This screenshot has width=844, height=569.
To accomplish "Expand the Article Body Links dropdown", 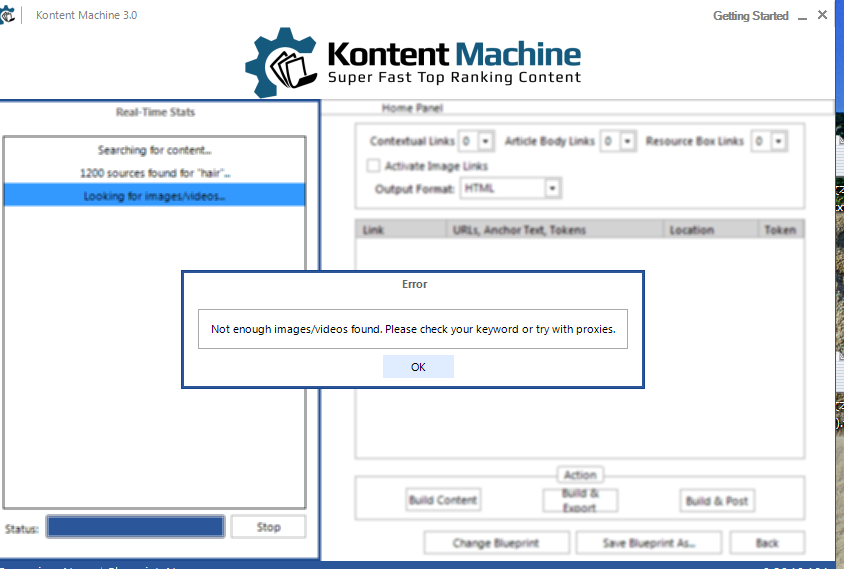I will pyautogui.click(x=628, y=141).
